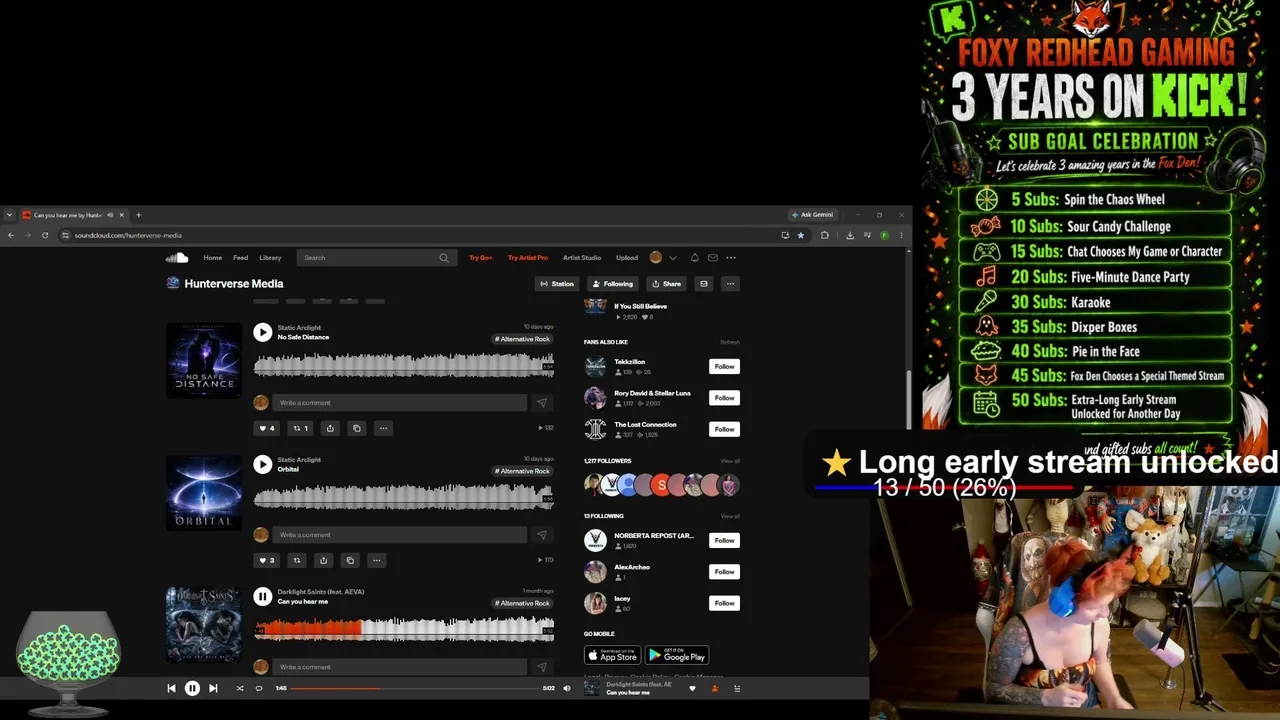This screenshot has width=1280, height=720.
Task: Open more options for Orbital track
Action: pos(376,560)
